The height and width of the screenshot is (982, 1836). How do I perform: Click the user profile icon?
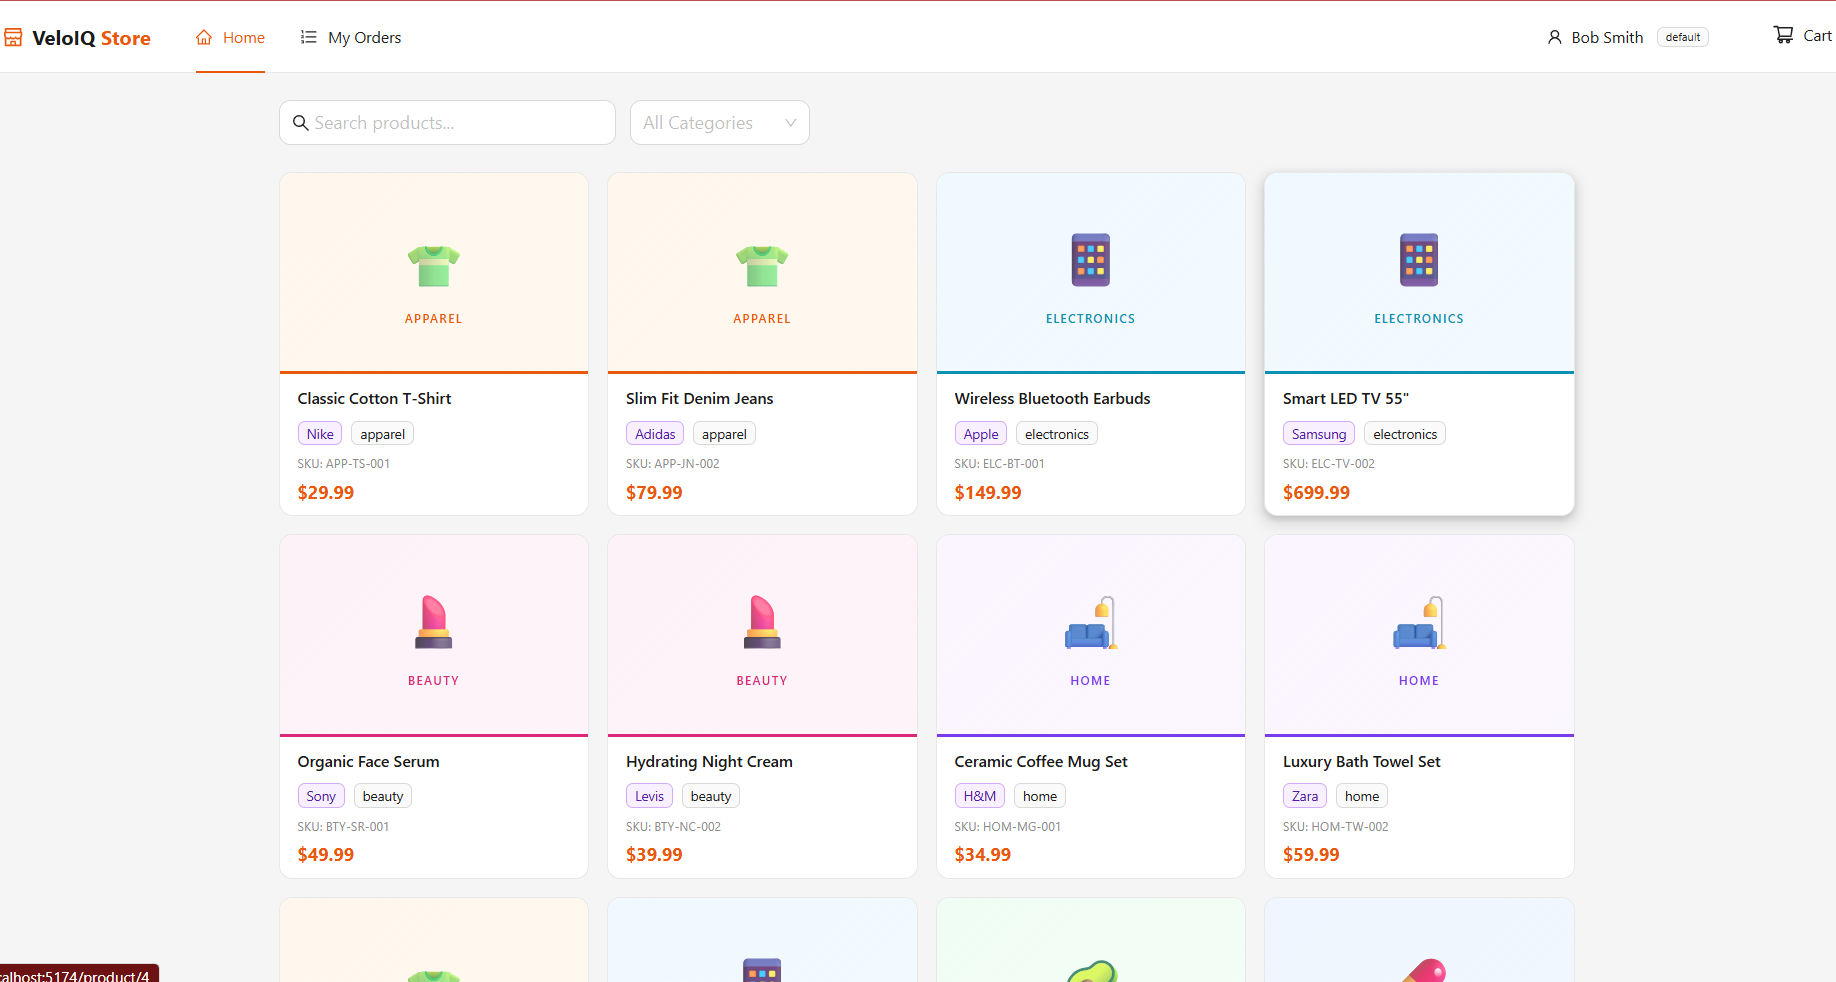[x=1555, y=37]
